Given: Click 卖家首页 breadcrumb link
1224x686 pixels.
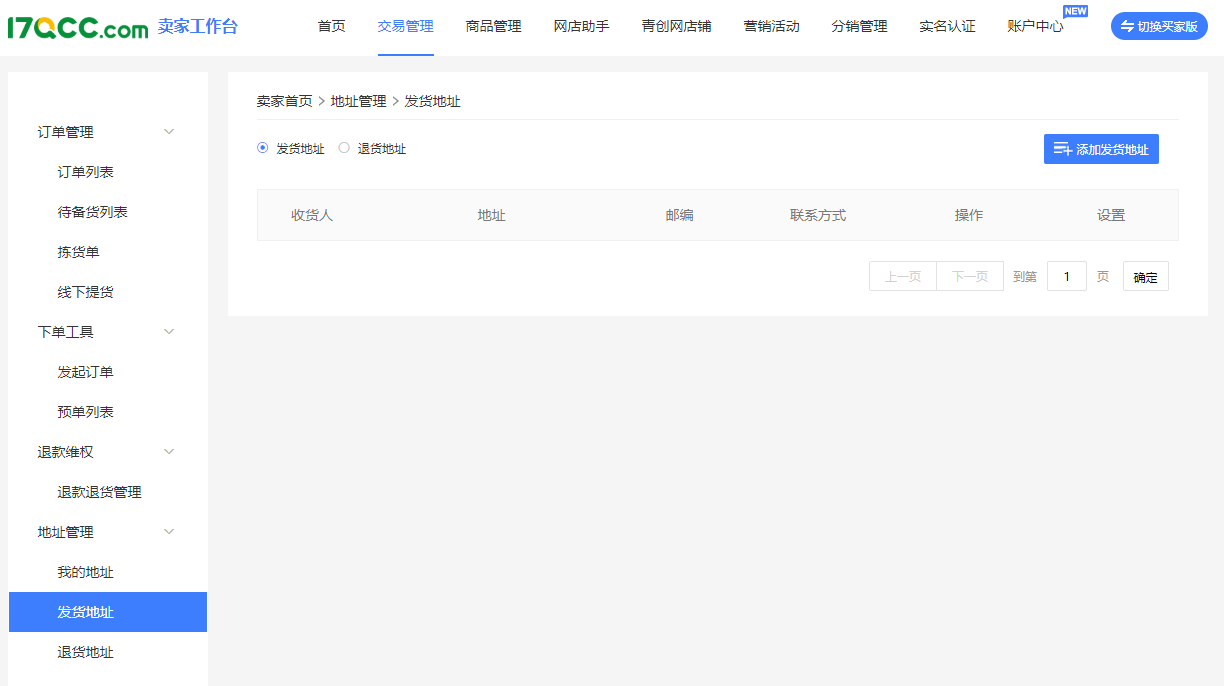Looking at the screenshot, I should (284, 101).
